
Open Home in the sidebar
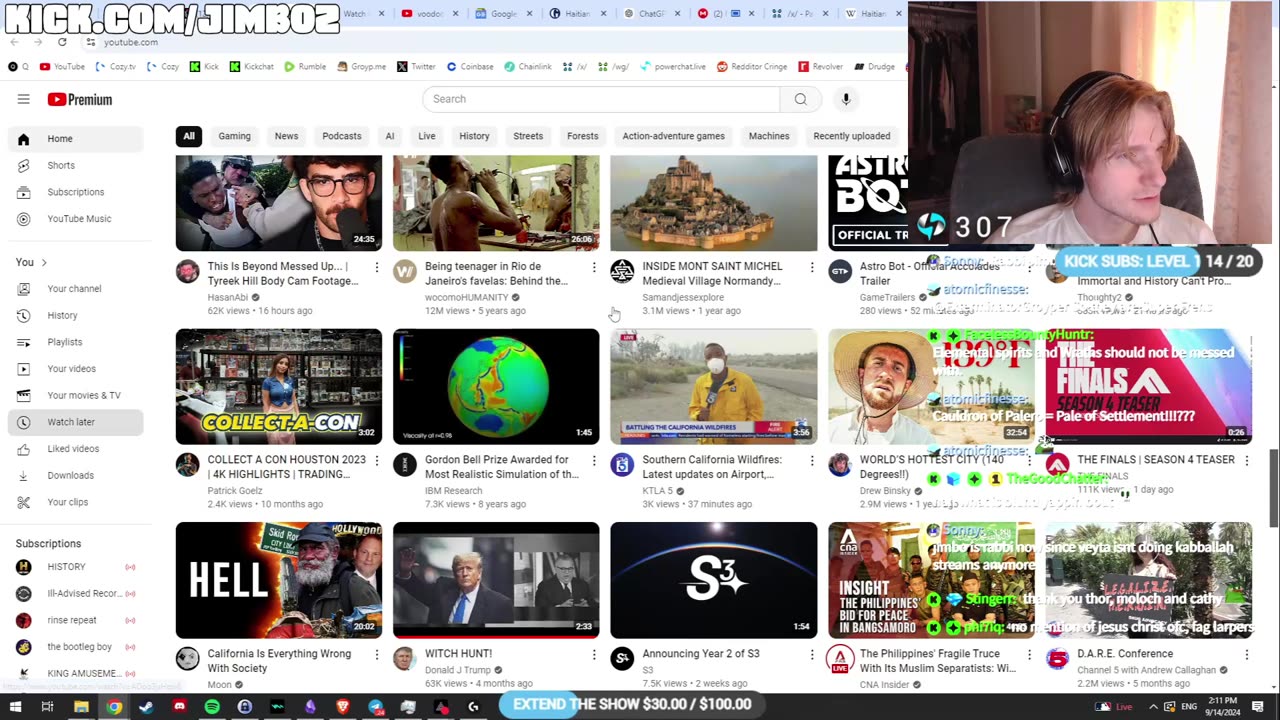pyautogui.click(x=75, y=139)
